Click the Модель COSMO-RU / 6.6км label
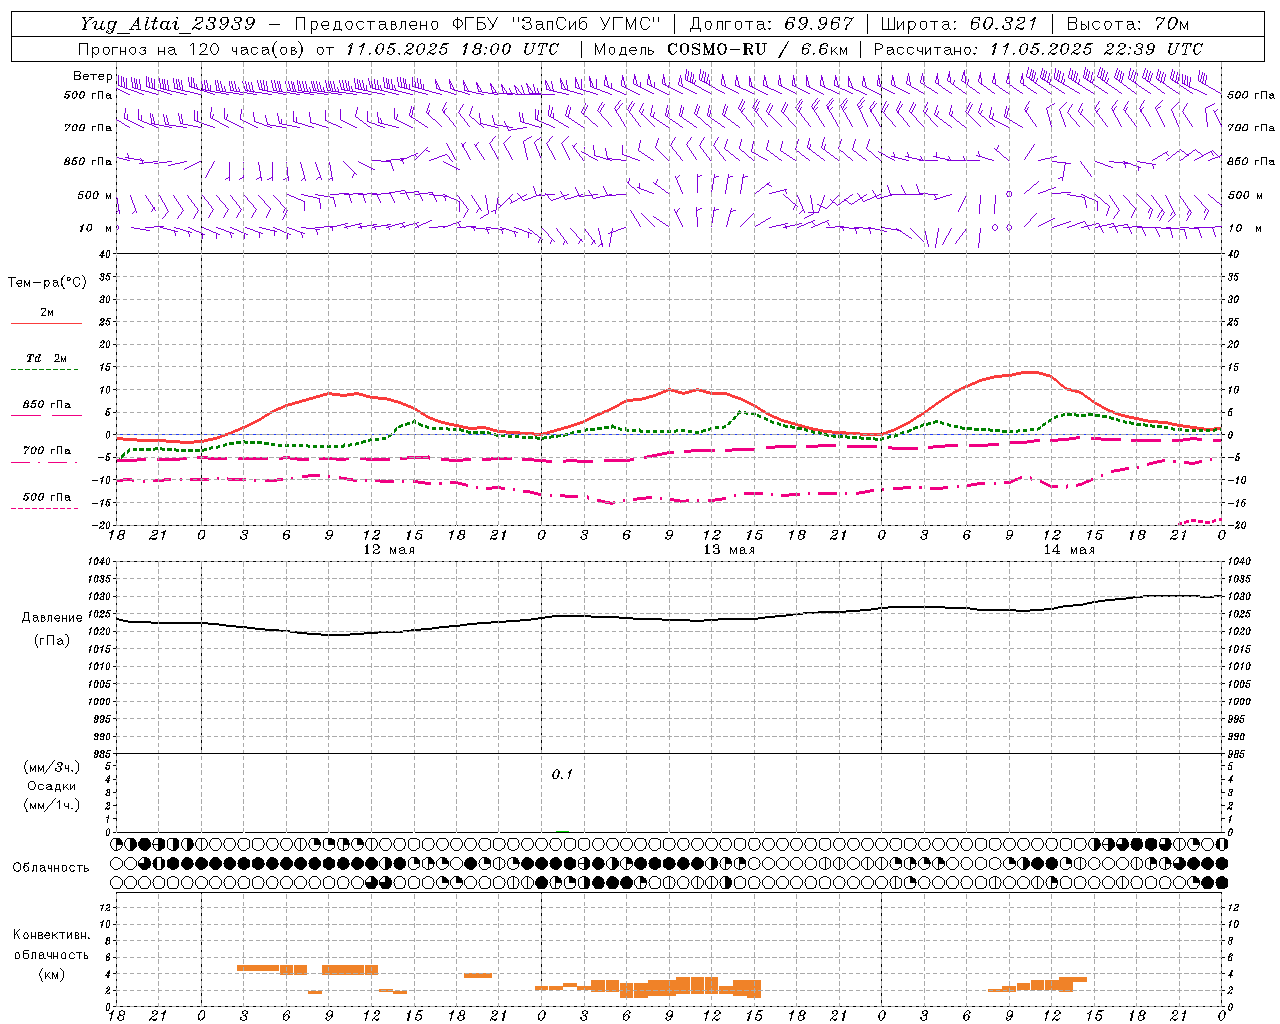This screenshot has height=1024, width=1280. tap(721, 49)
